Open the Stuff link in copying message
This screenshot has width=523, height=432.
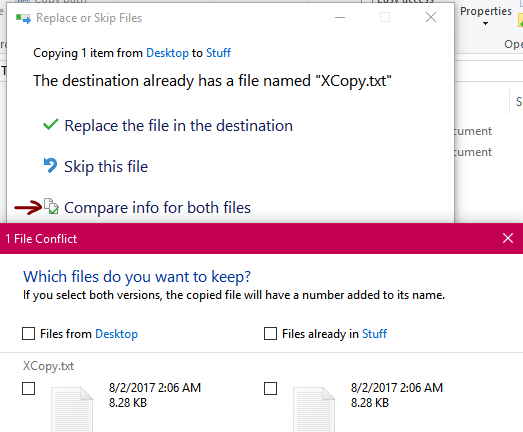click(x=218, y=53)
